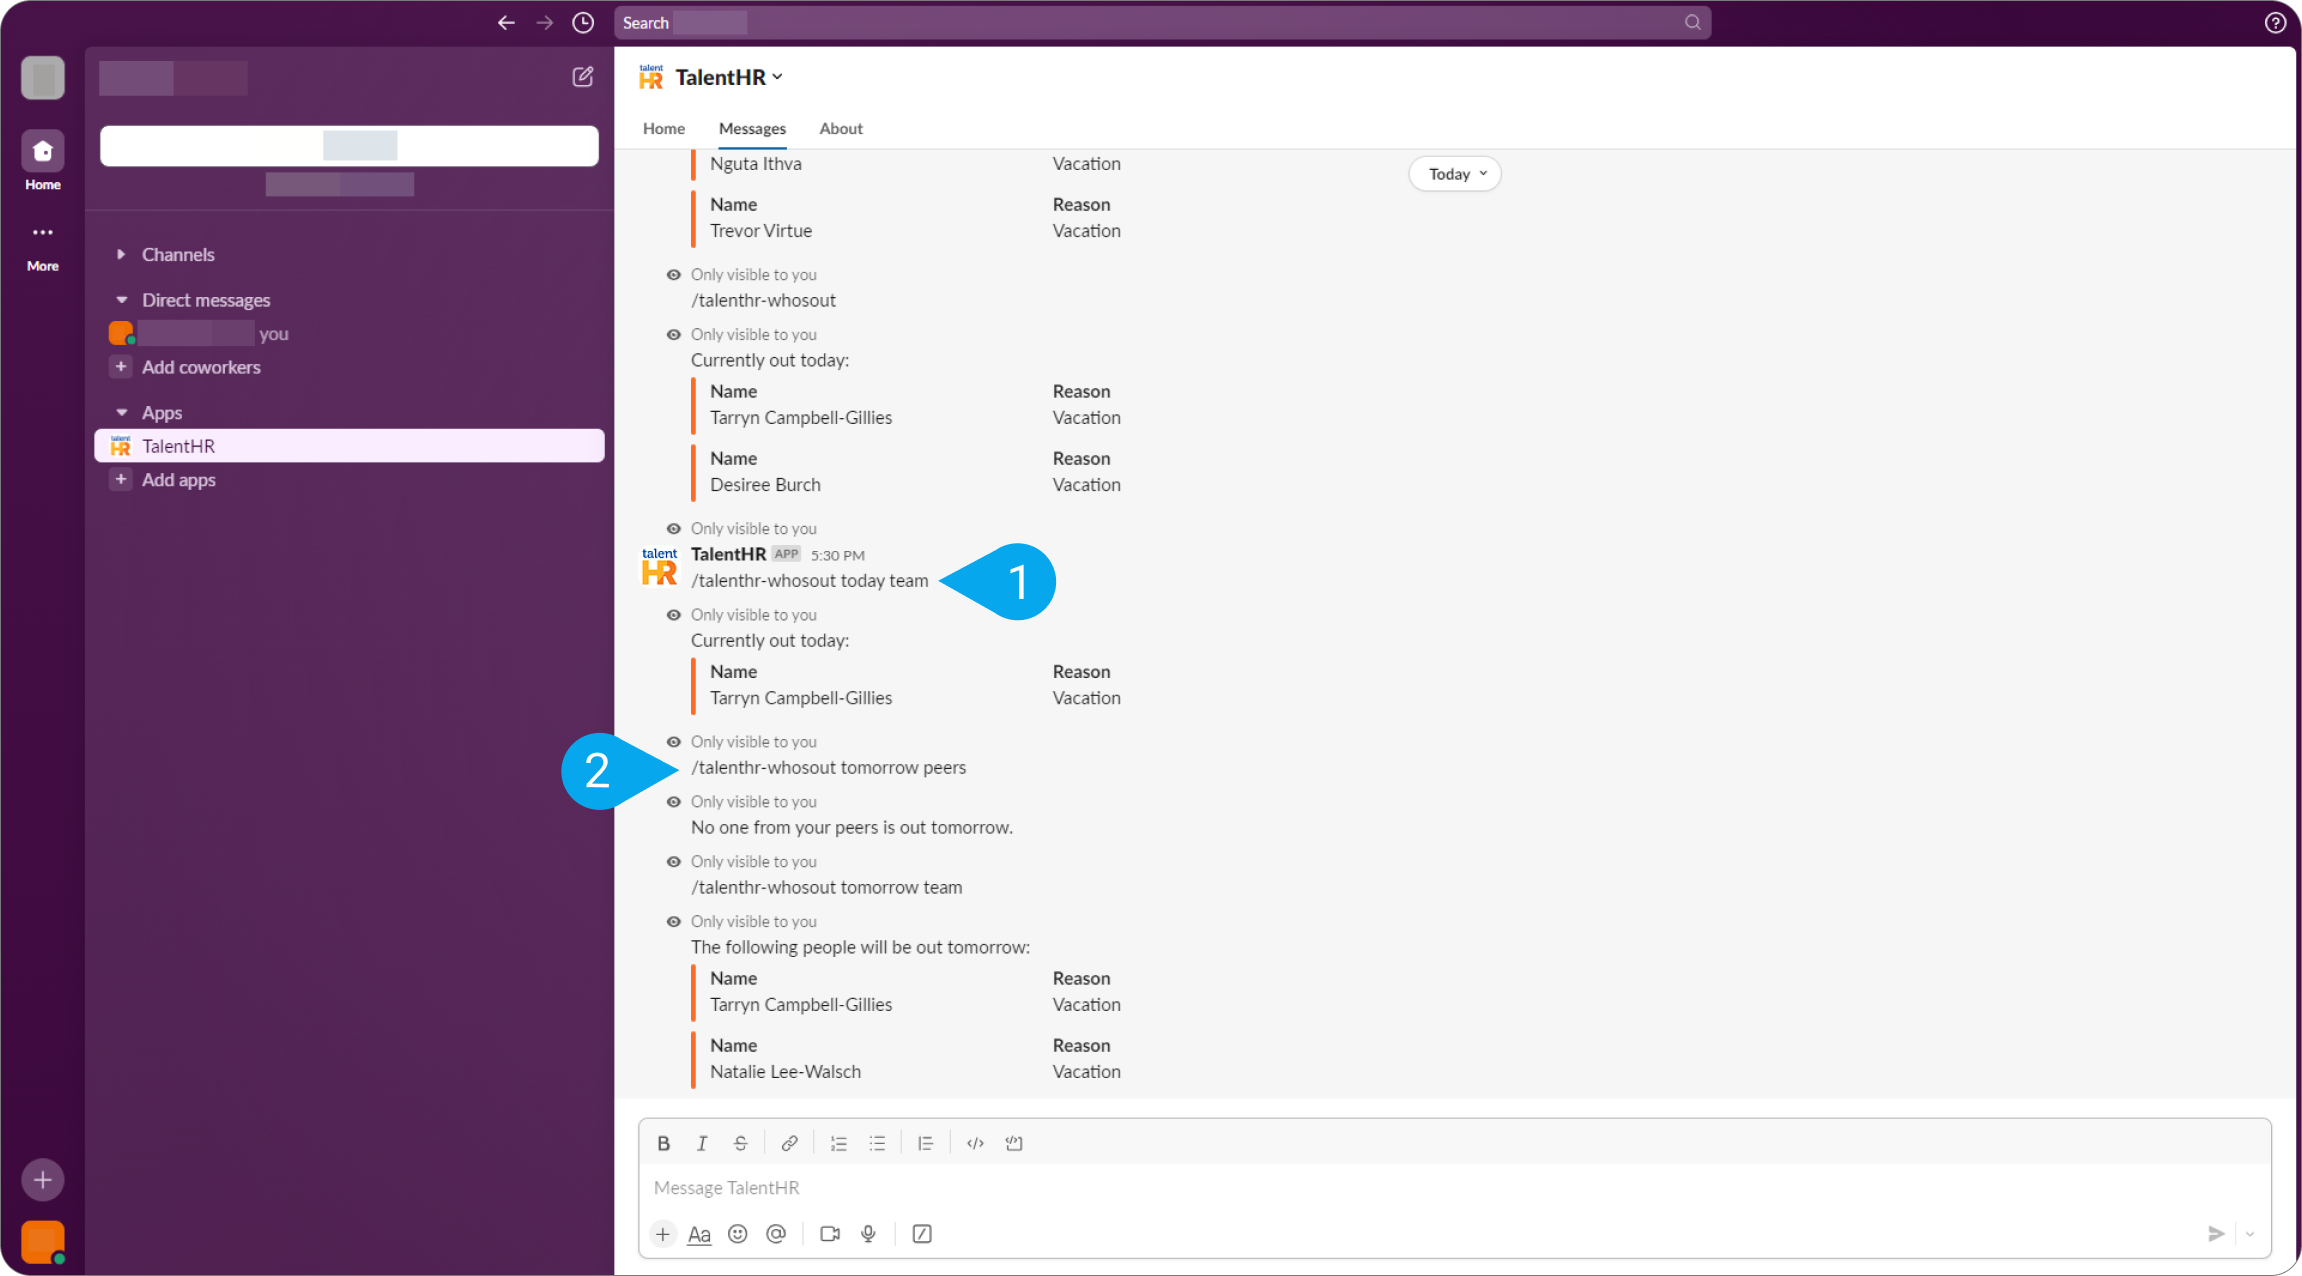Open history clock icon
The image size is (2302, 1276).
point(583,22)
